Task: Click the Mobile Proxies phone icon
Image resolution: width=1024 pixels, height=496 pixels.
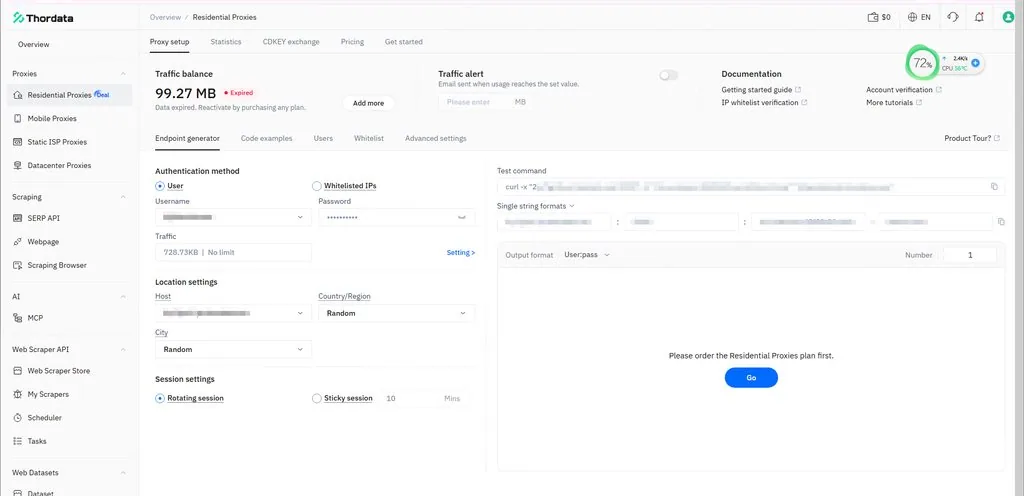Action: point(18,119)
